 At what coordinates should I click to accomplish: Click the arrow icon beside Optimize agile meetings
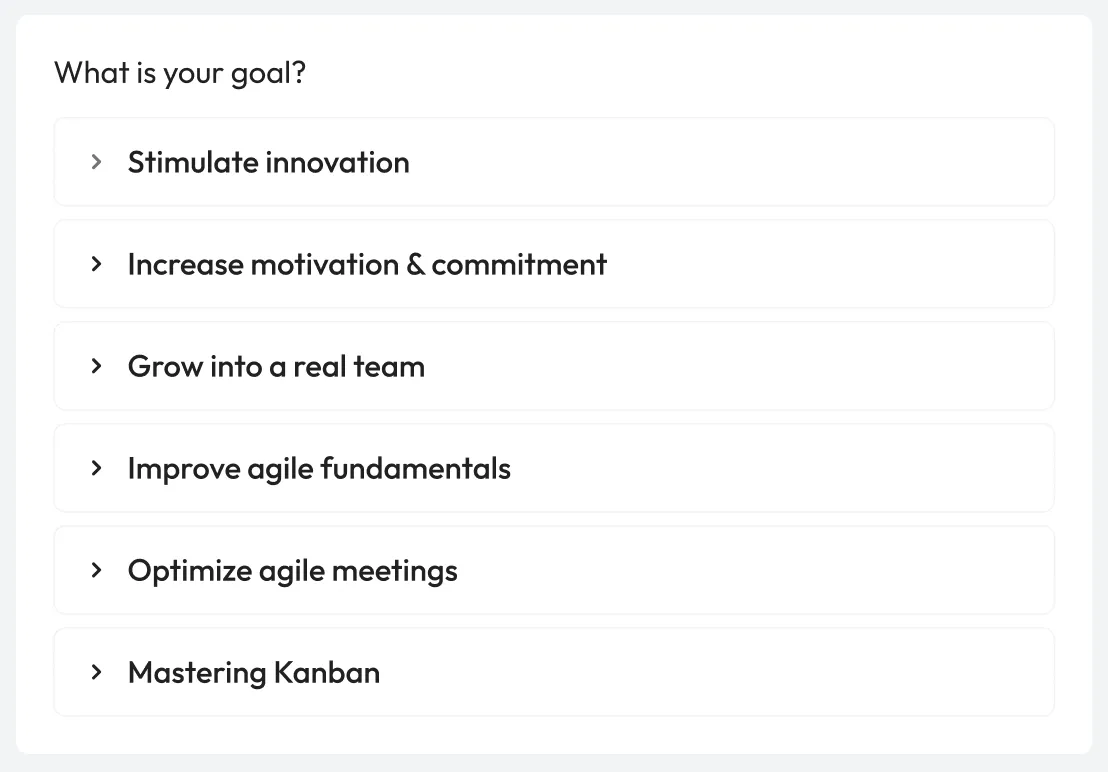point(96,570)
